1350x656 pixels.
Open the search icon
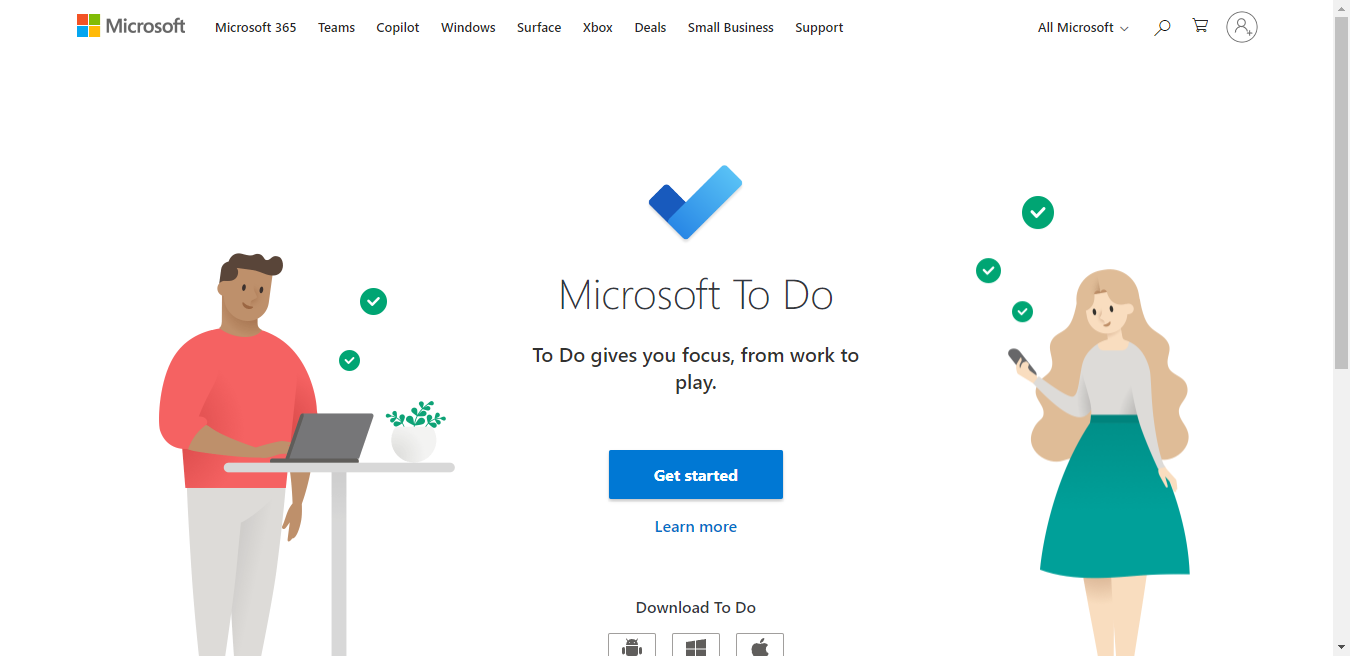click(1161, 27)
